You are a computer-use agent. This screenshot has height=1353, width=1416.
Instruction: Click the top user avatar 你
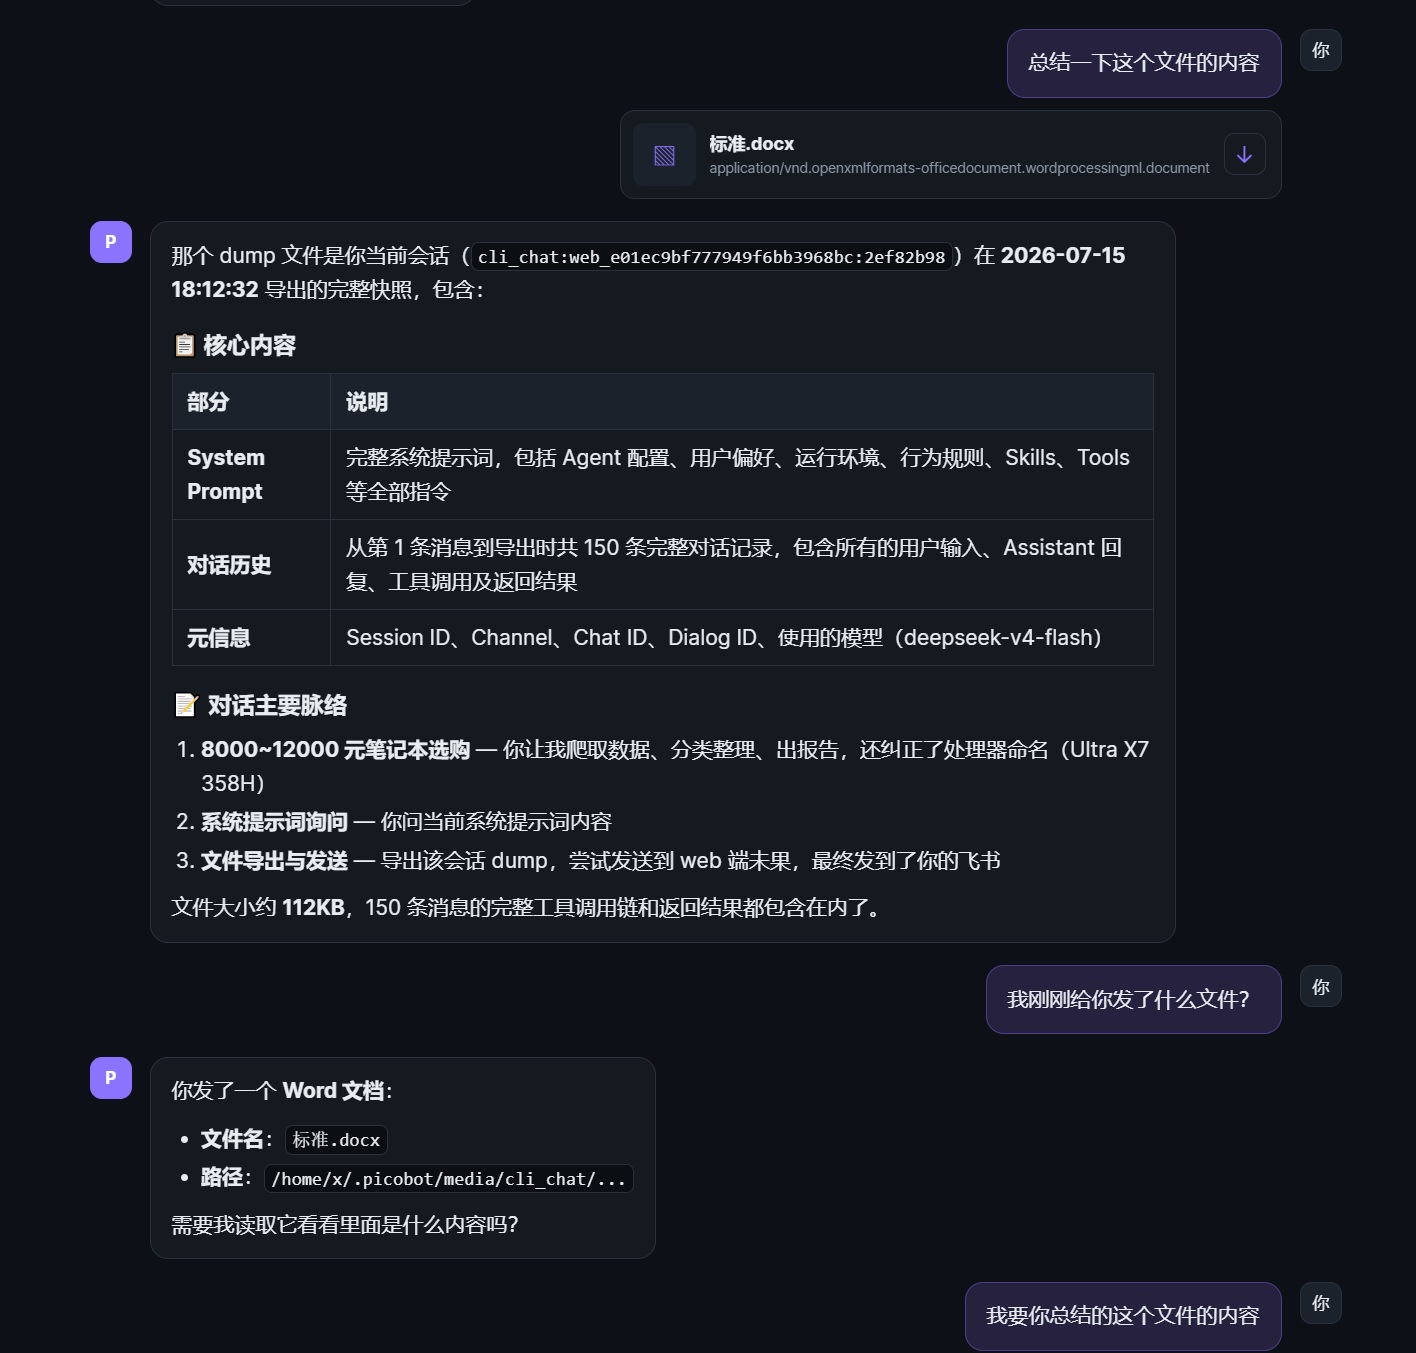click(1320, 50)
